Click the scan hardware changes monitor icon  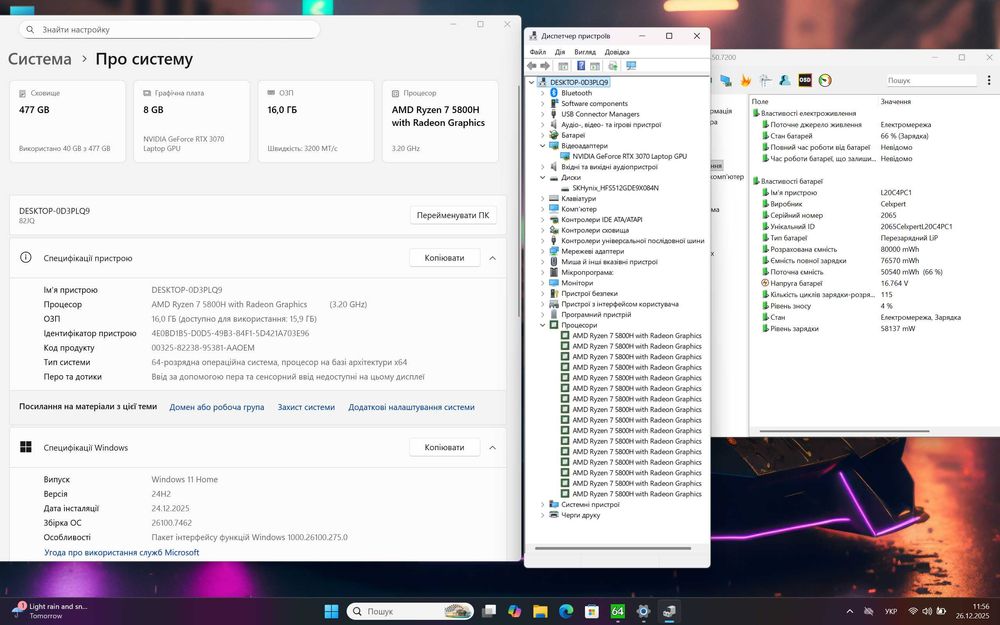pyautogui.click(x=631, y=66)
